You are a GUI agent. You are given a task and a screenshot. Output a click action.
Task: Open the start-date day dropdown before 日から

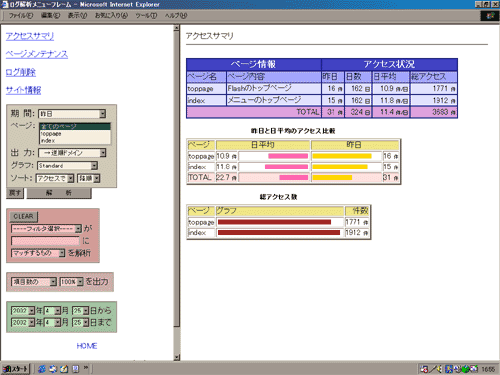pyautogui.click(x=81, y=311)
